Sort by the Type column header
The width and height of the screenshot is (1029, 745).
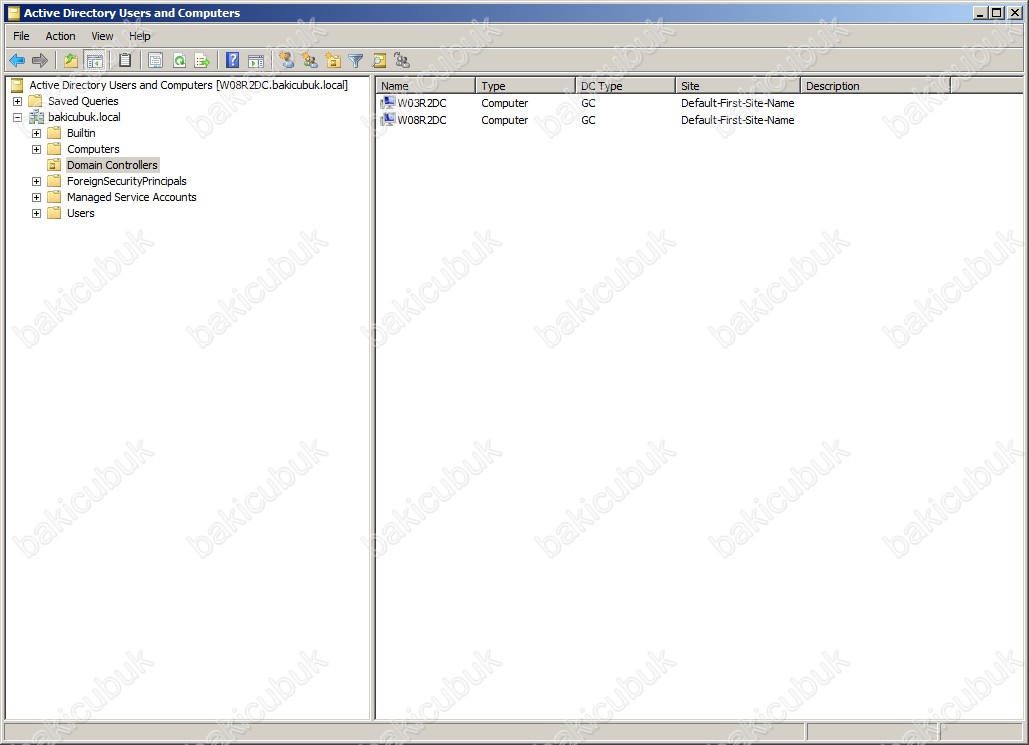pyautogui.click(x=526, y=86)
